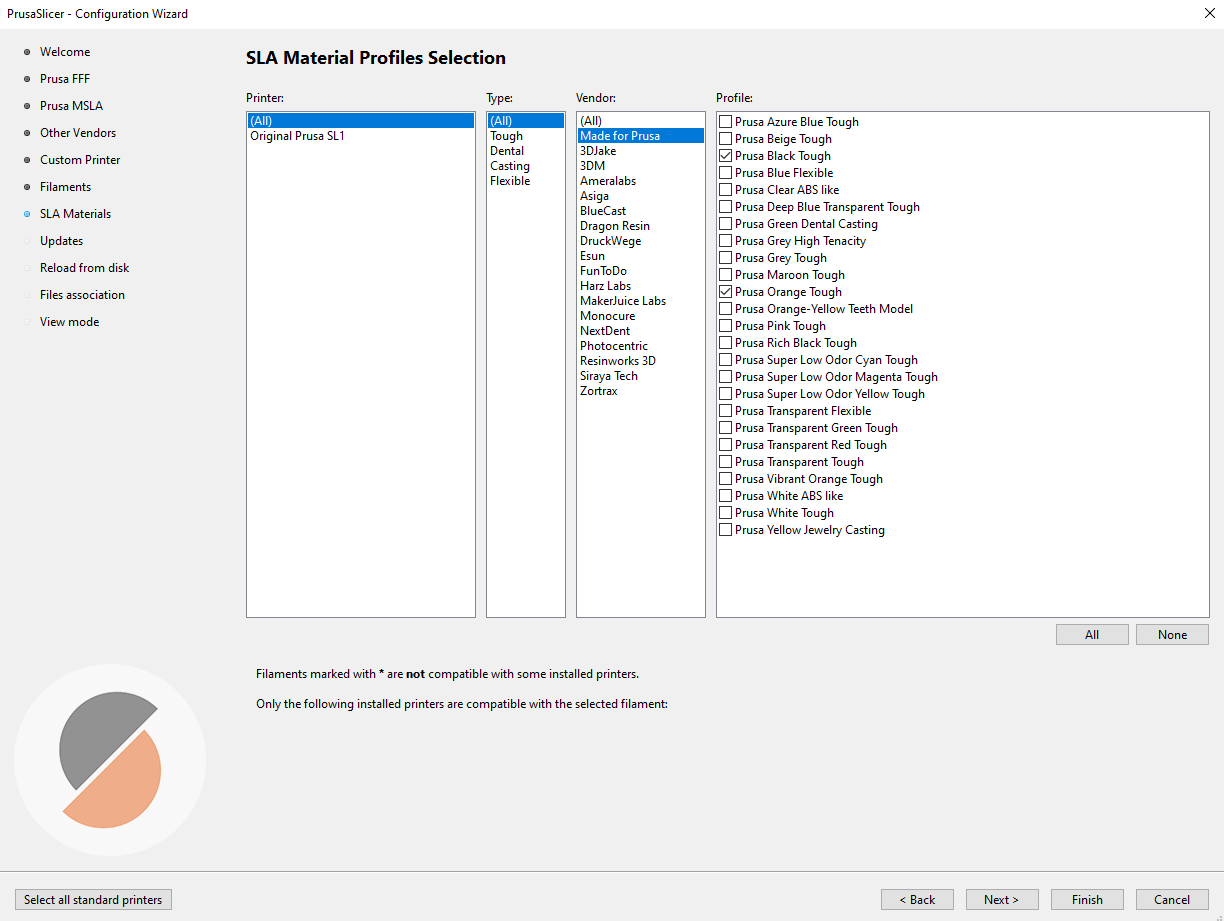Go to the Welcome wizard page
Screen dimensions: 1224x921
point(65,52)
